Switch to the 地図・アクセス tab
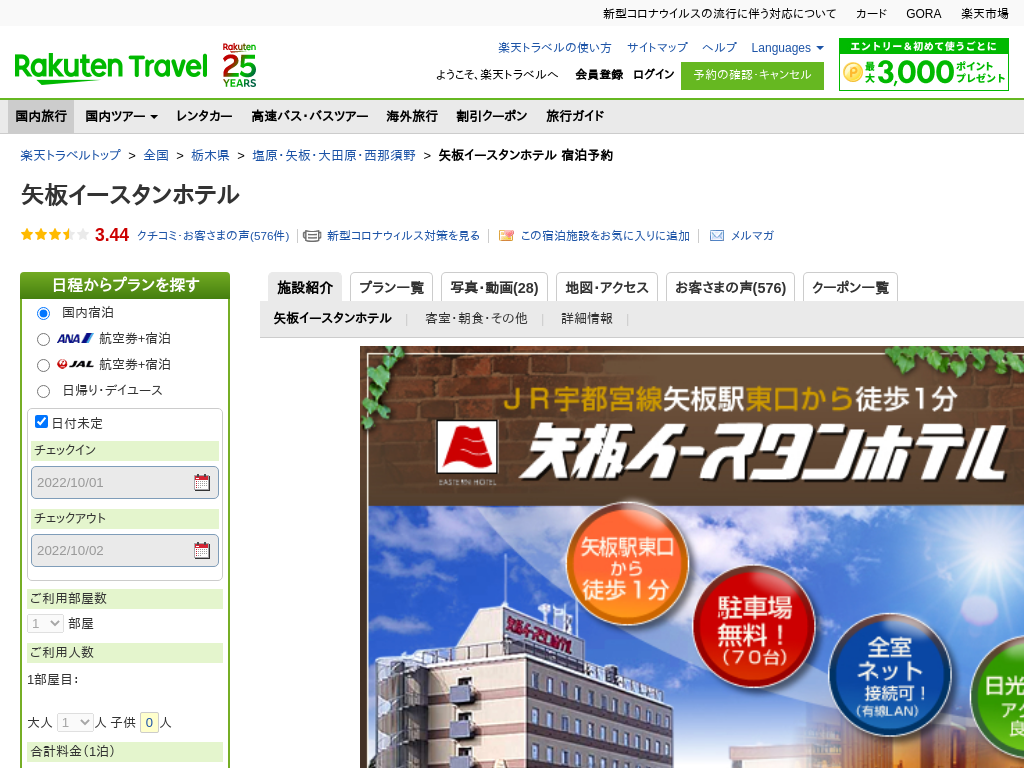 point(607,287)
